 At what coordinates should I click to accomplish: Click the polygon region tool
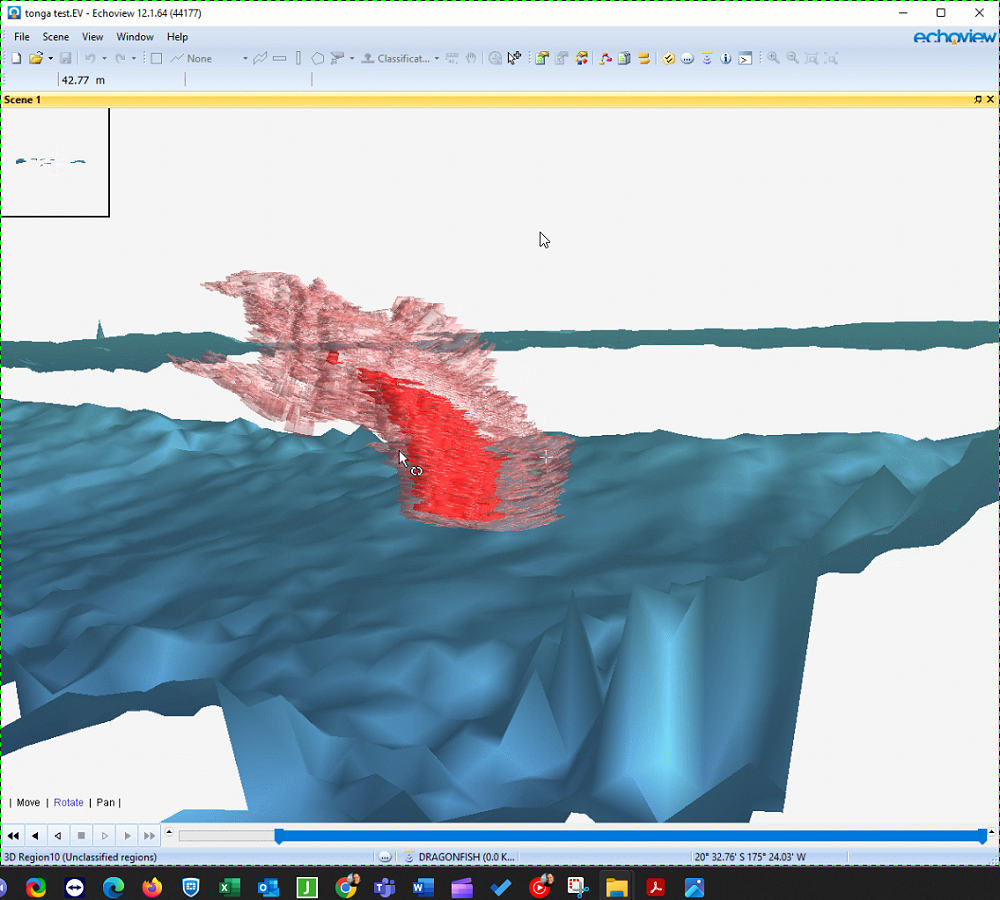[318, 58]
